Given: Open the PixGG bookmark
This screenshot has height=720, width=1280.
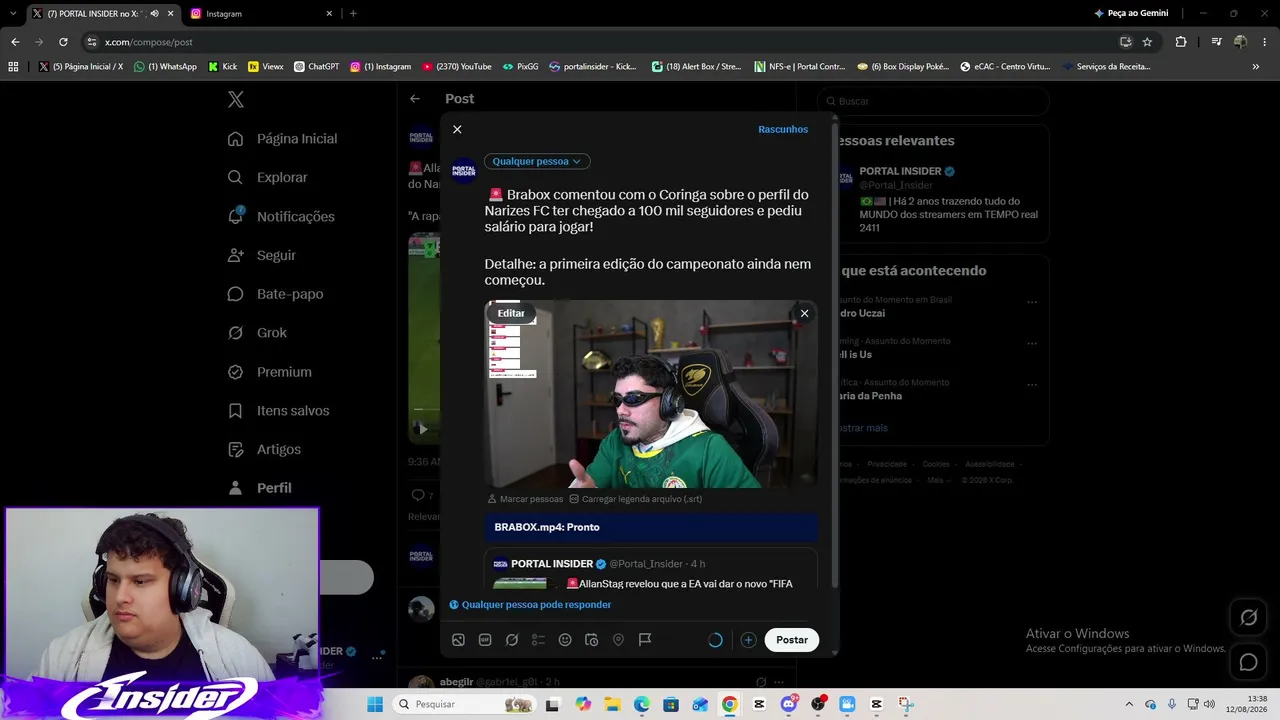Looking at the screenshot, I should coord(520,67).
